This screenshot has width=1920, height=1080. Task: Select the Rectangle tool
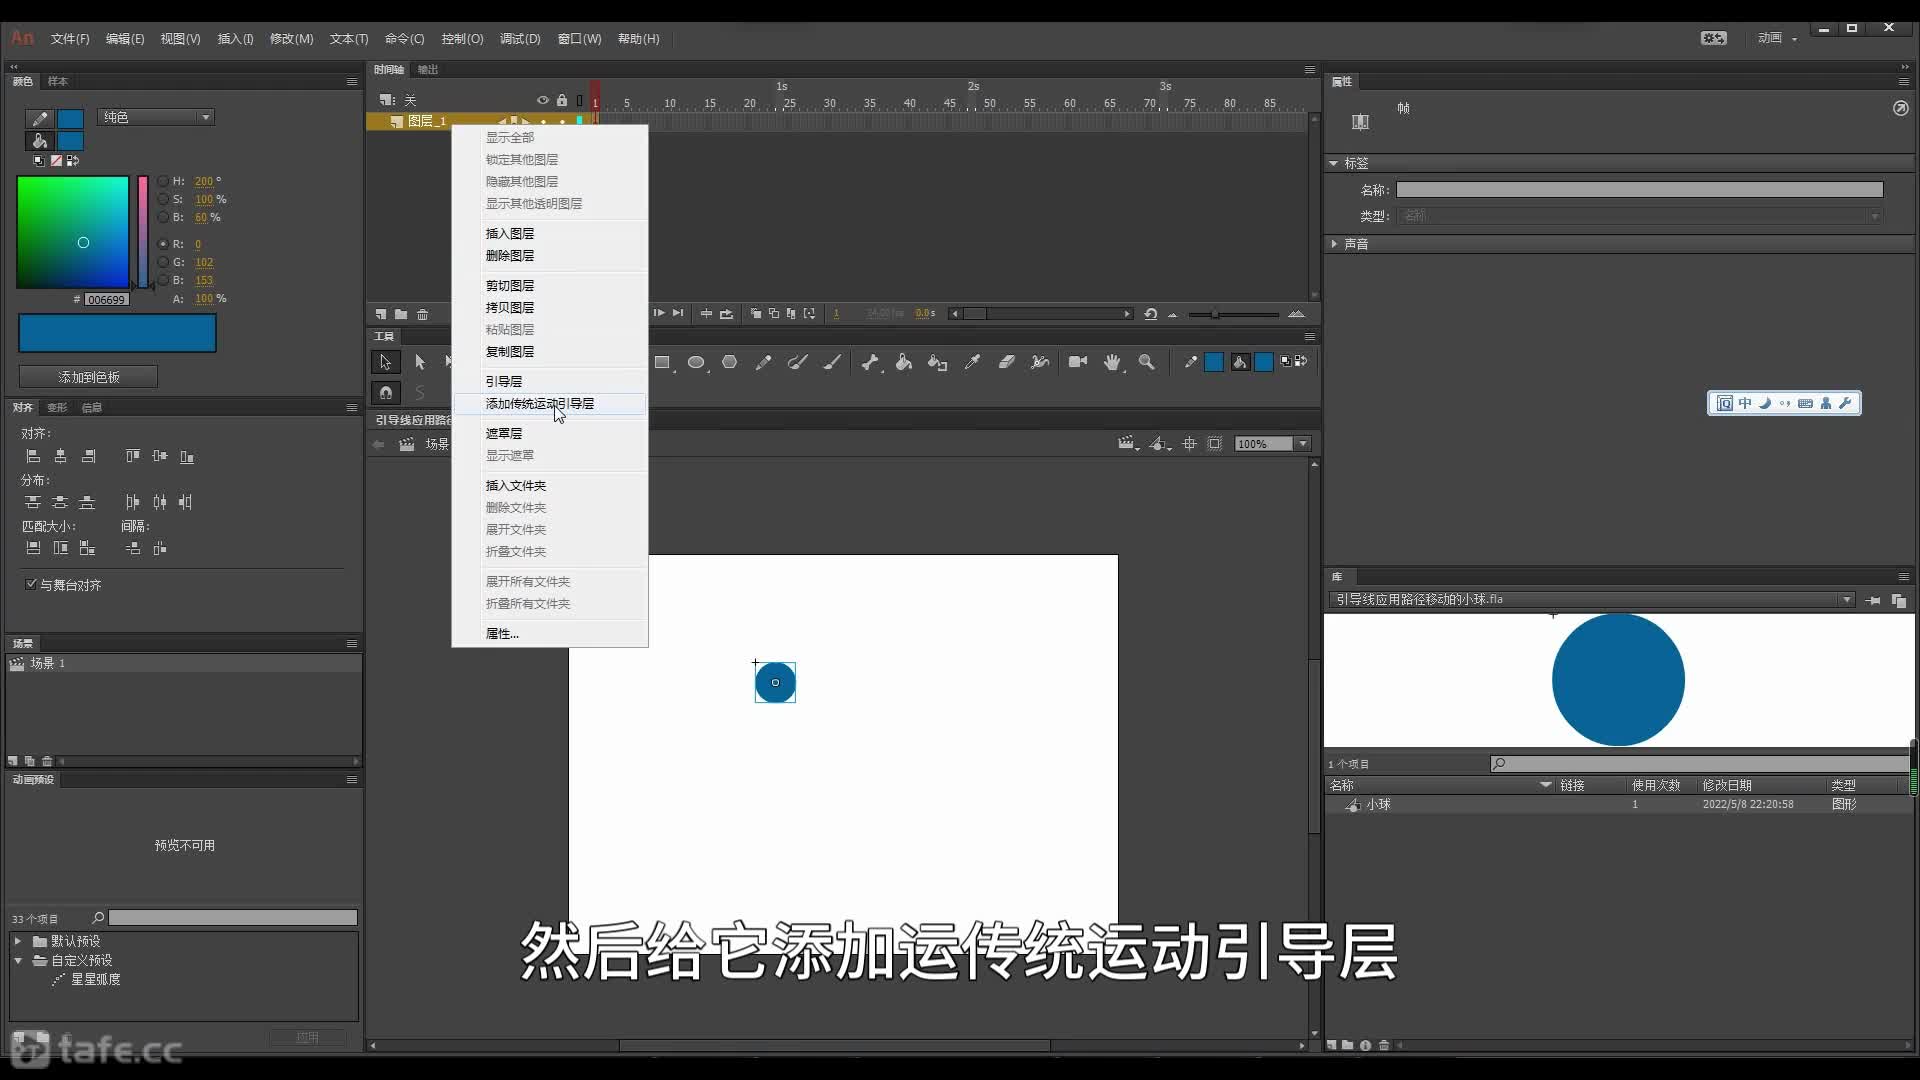[x=662, y=362]
